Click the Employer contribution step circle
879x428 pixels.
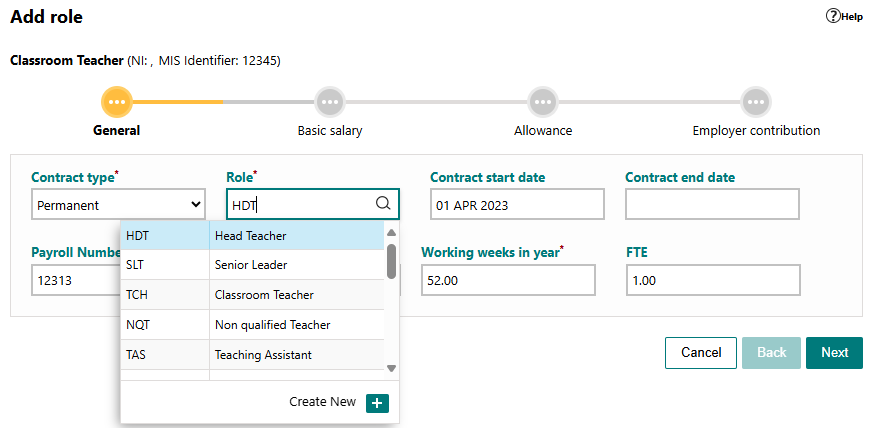pos(756,102)
